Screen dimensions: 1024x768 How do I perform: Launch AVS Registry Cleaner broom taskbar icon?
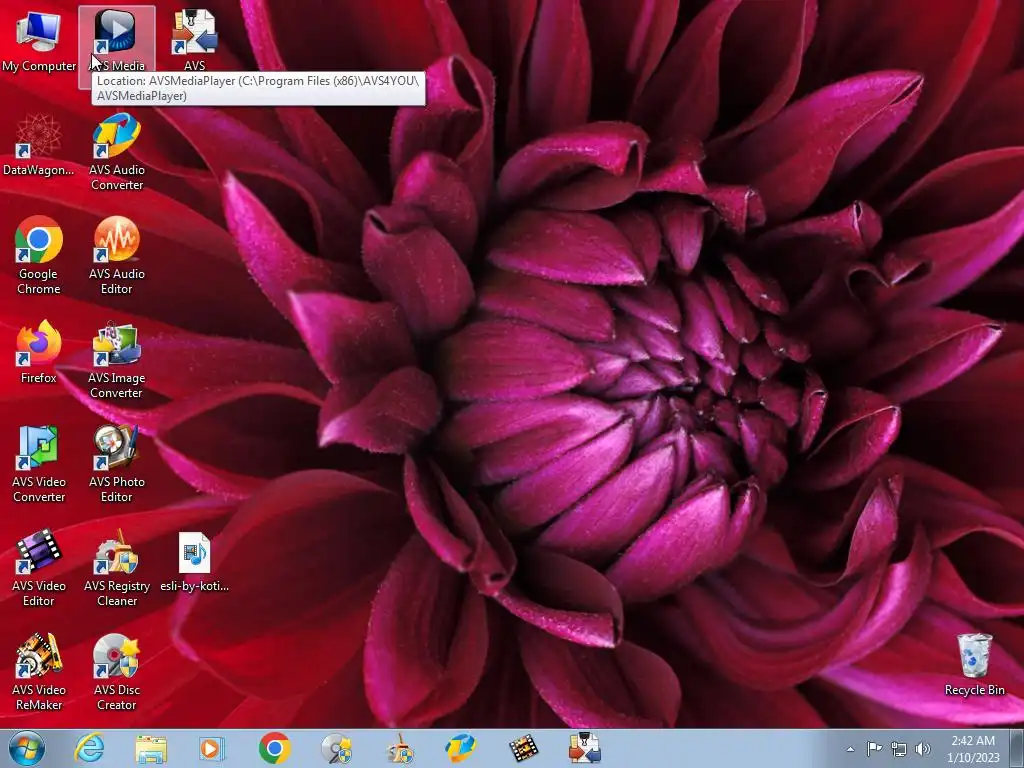(398, 748)
